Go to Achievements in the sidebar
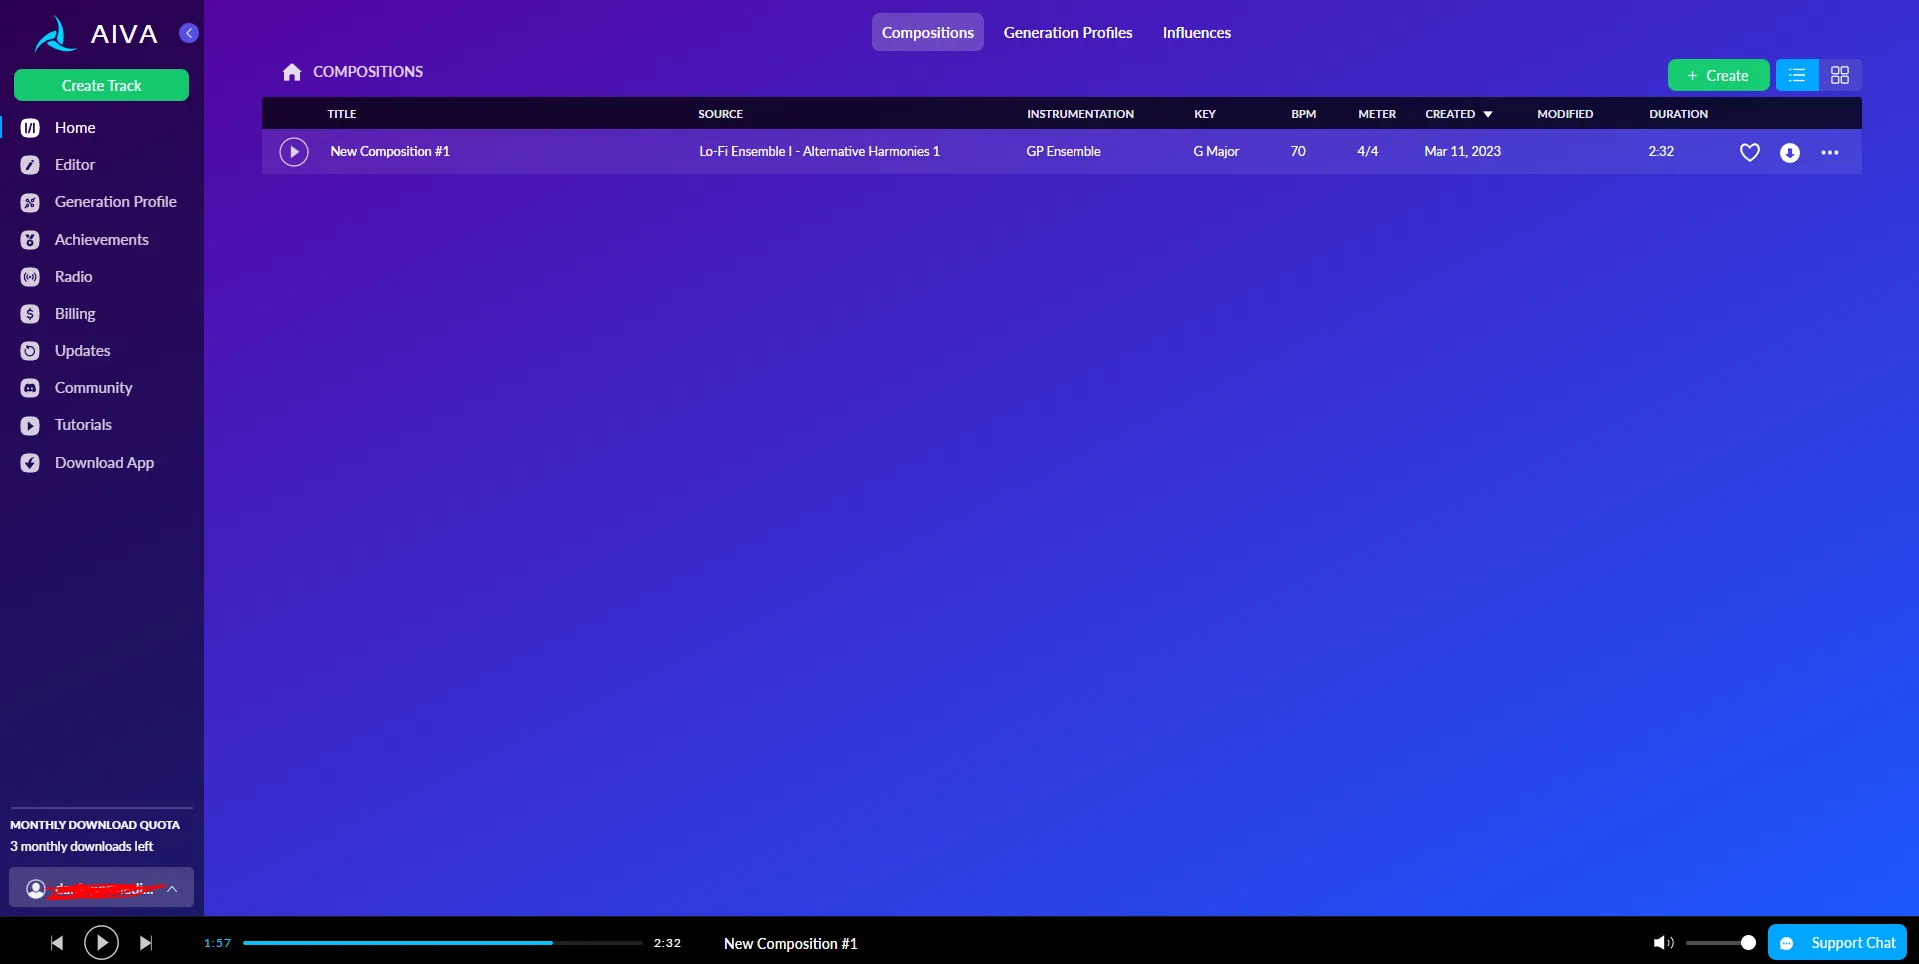This screenshot has width=1919, height=964. click(x=101, y=240)
